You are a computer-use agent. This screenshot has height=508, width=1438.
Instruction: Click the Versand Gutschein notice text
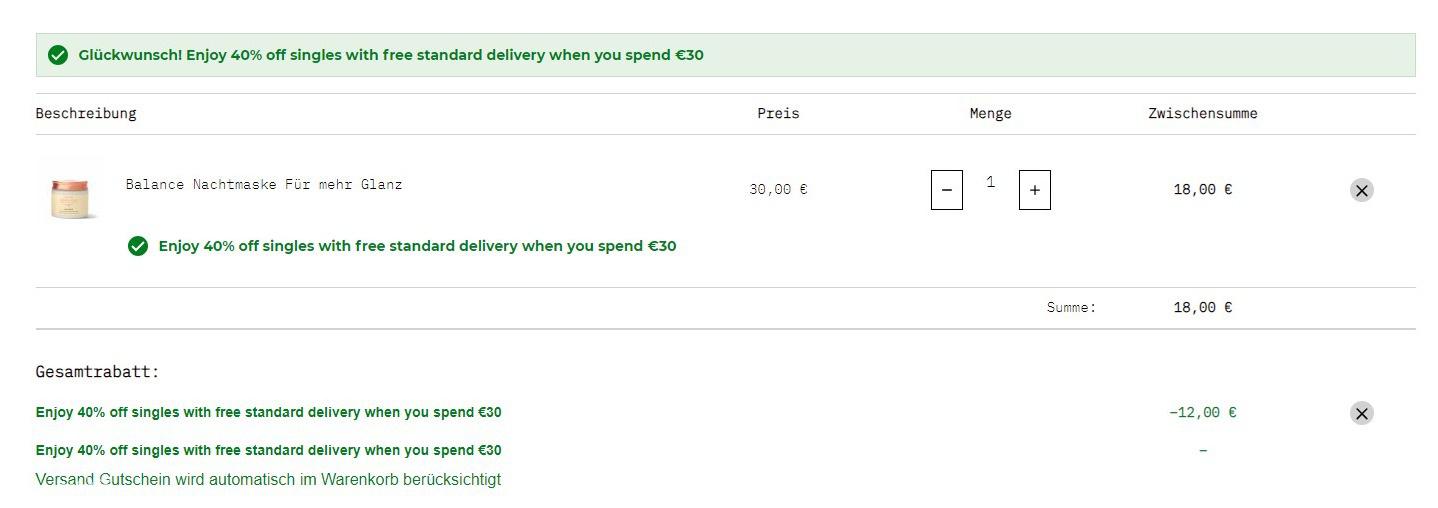[268, 479]
